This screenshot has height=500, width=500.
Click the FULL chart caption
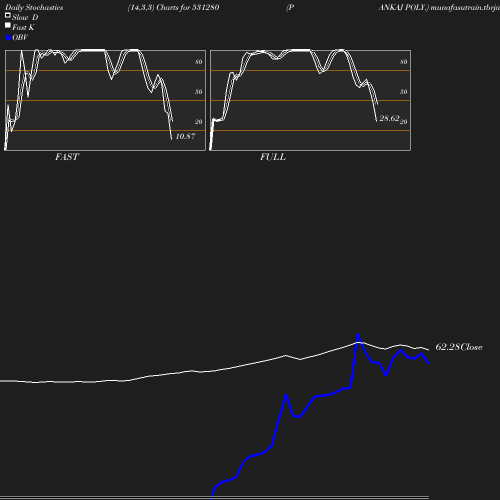tap(273, 157)
